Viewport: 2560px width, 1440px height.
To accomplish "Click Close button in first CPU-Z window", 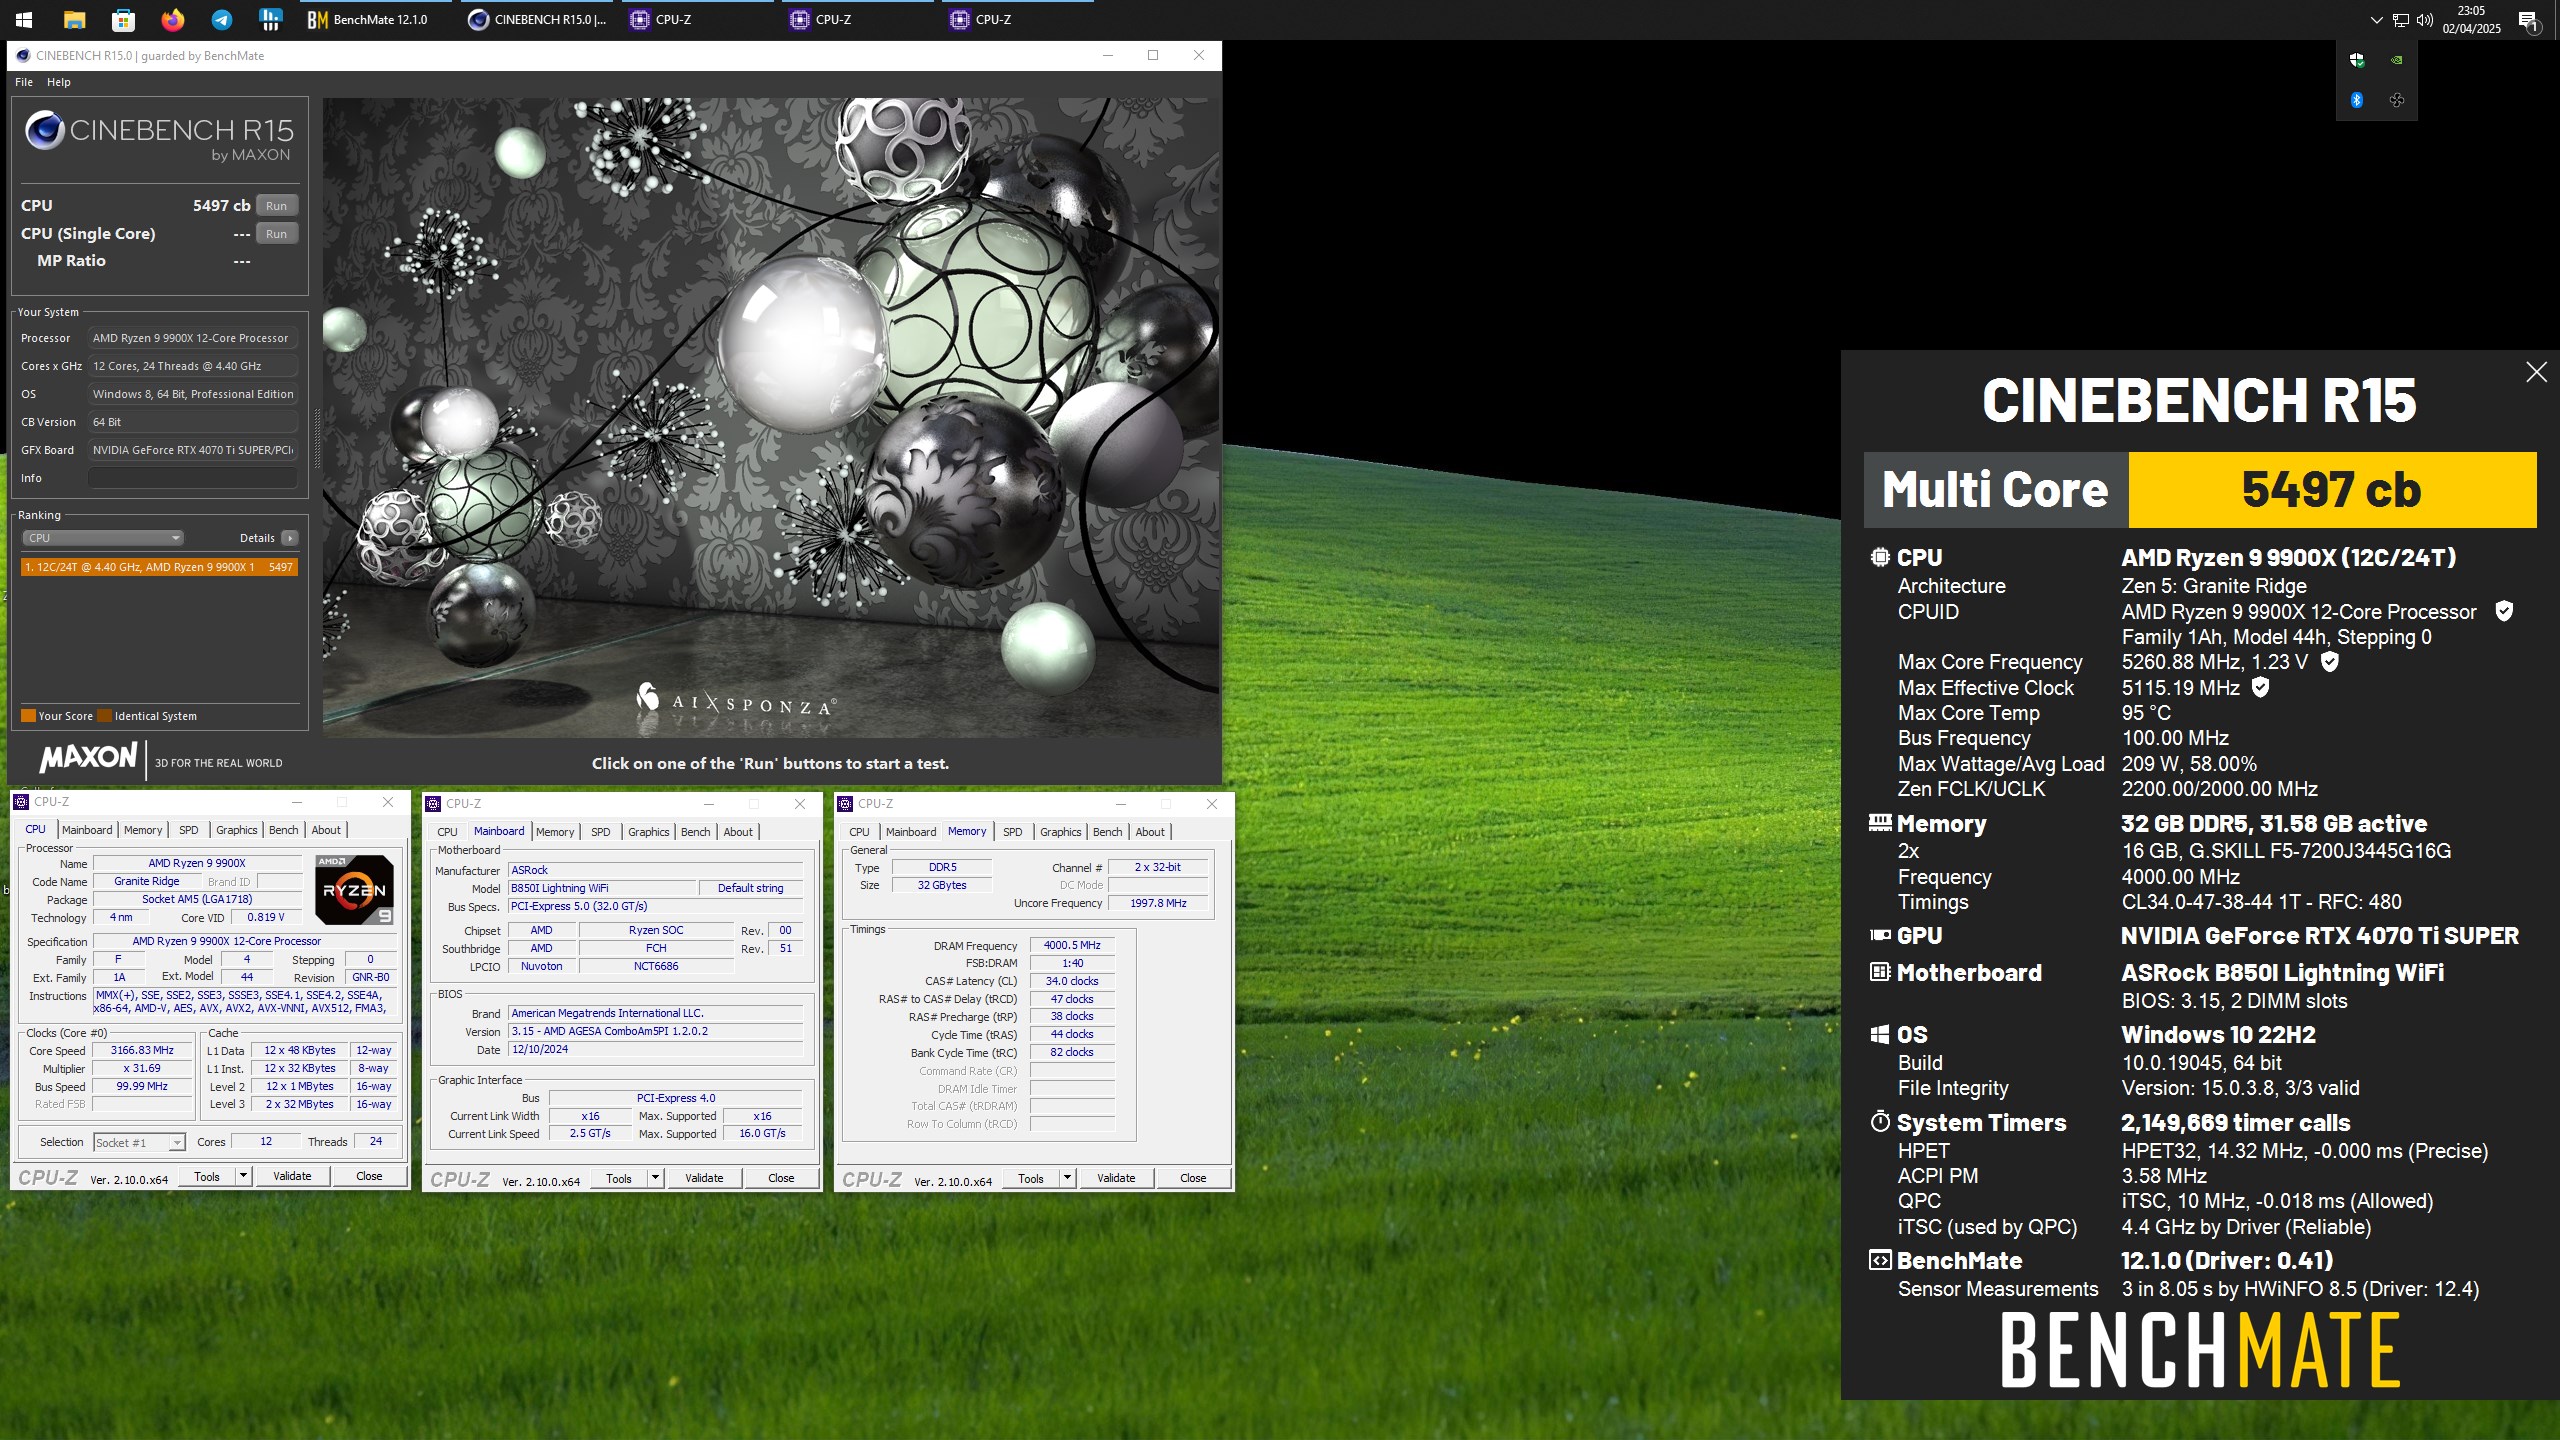I will point(369,1176).
